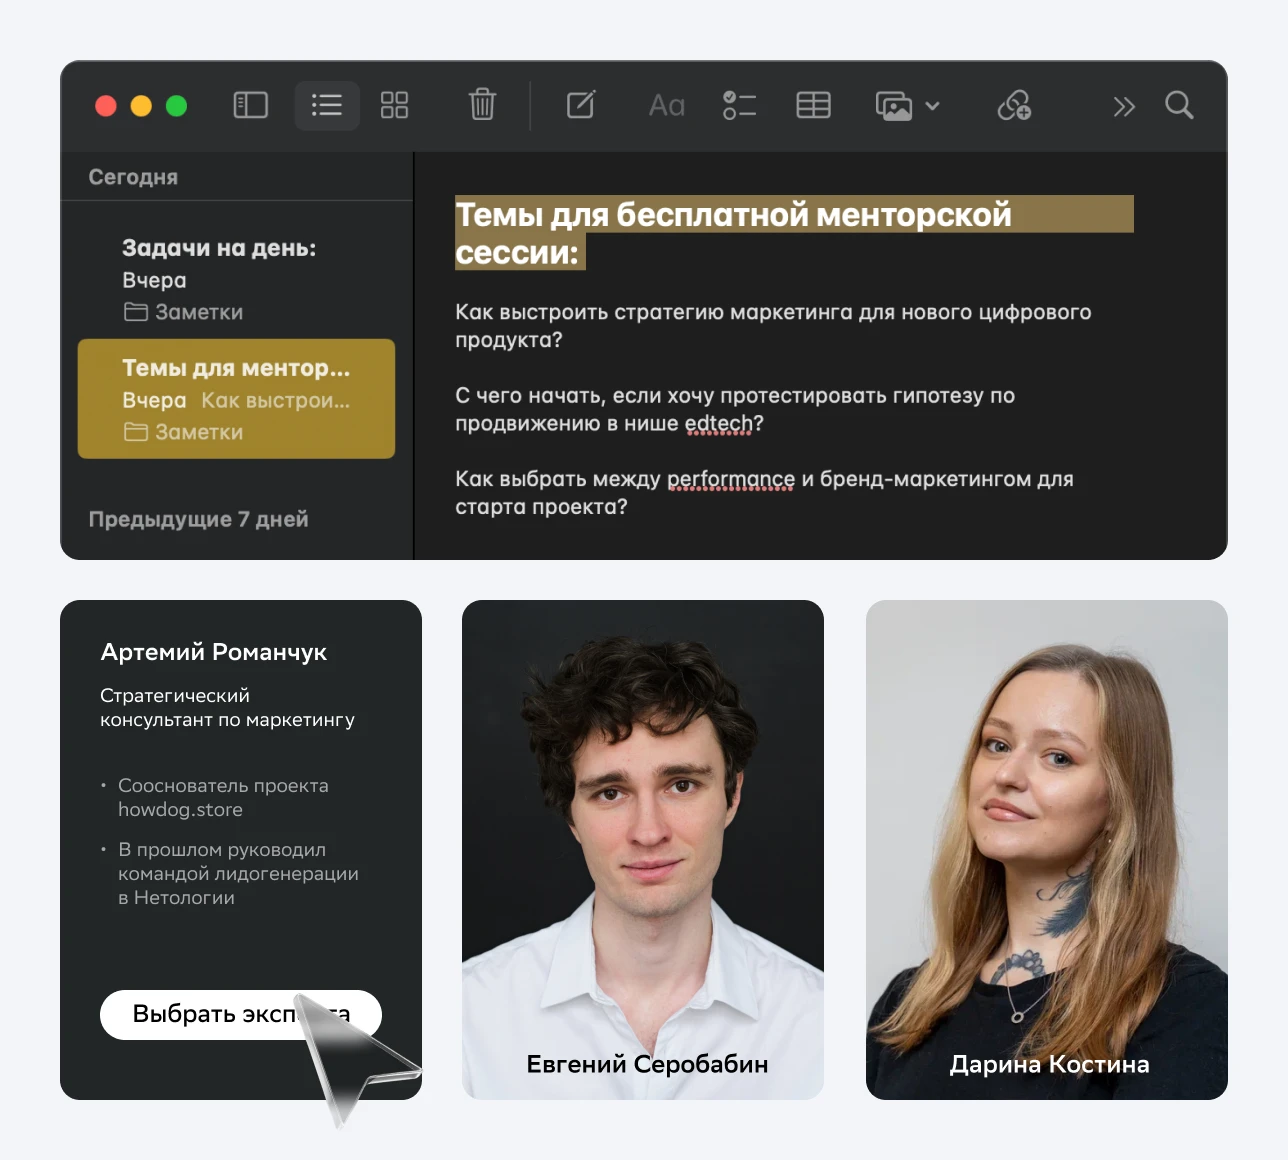
Task: Select Дарина Костина expert card
Action: point(1046,850)
